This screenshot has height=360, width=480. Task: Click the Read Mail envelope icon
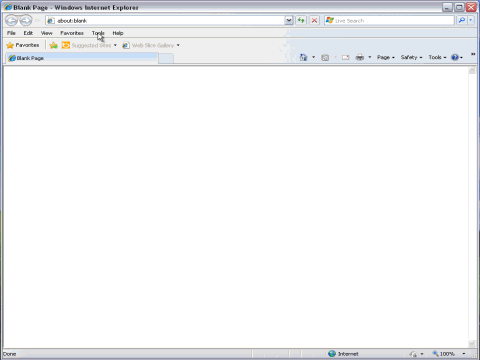[x=346, y=58]
